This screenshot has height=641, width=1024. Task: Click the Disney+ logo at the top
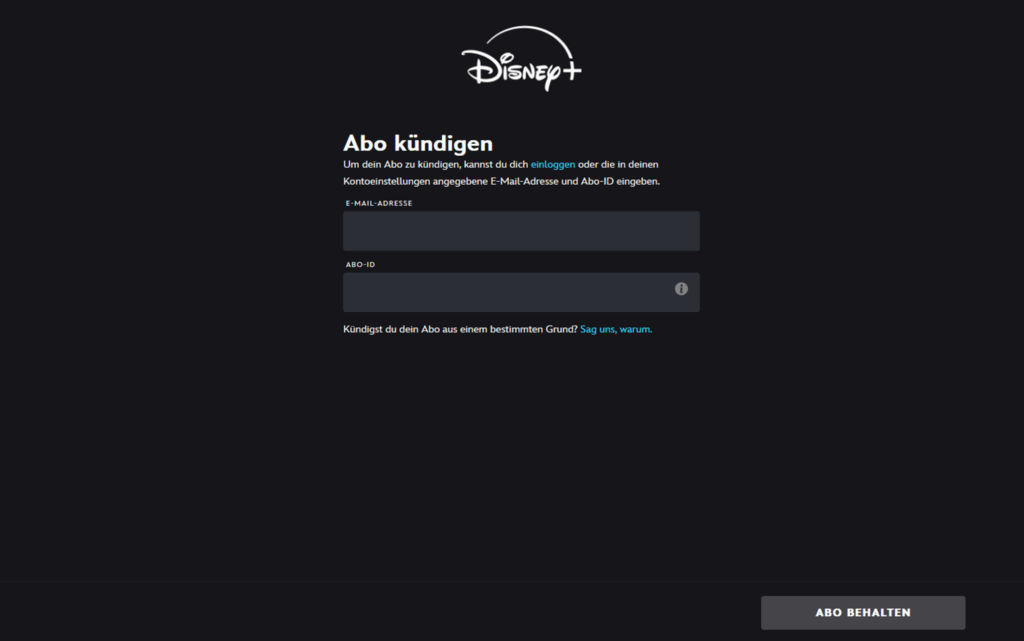point(521,60)
